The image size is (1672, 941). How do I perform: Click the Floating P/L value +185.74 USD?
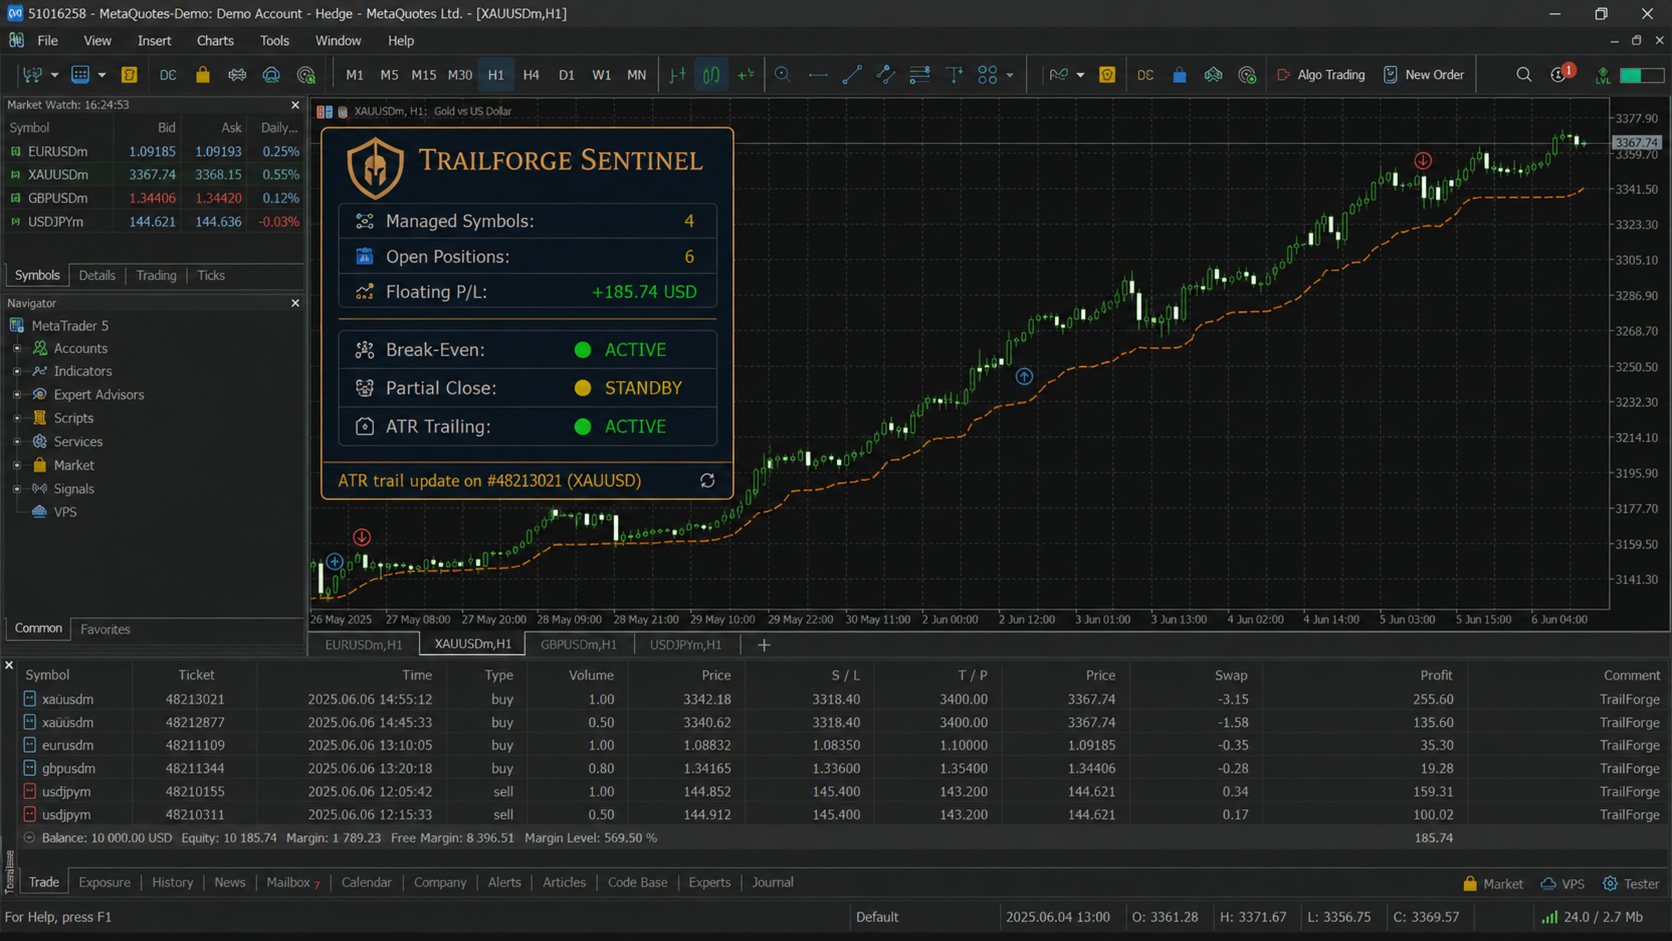(x=644, y=292)
